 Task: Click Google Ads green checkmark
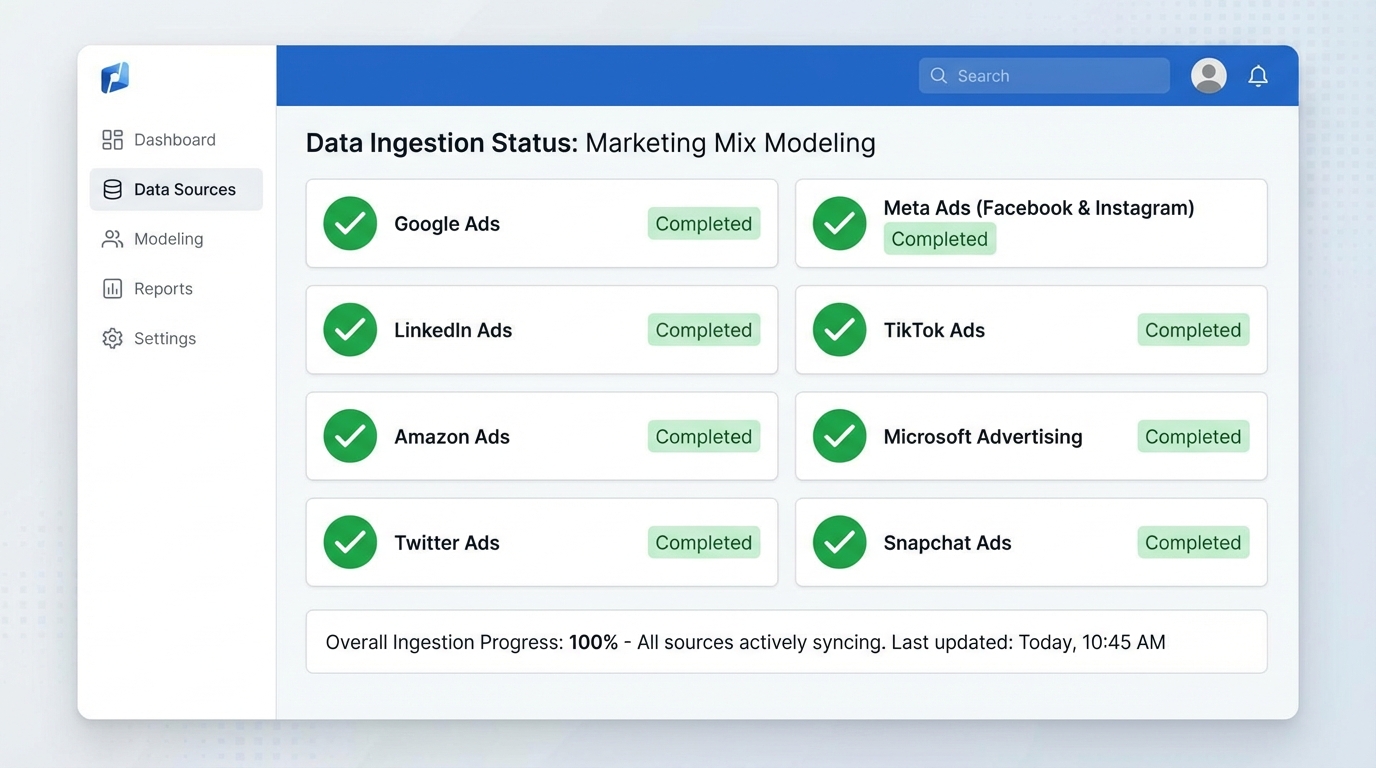350,224
